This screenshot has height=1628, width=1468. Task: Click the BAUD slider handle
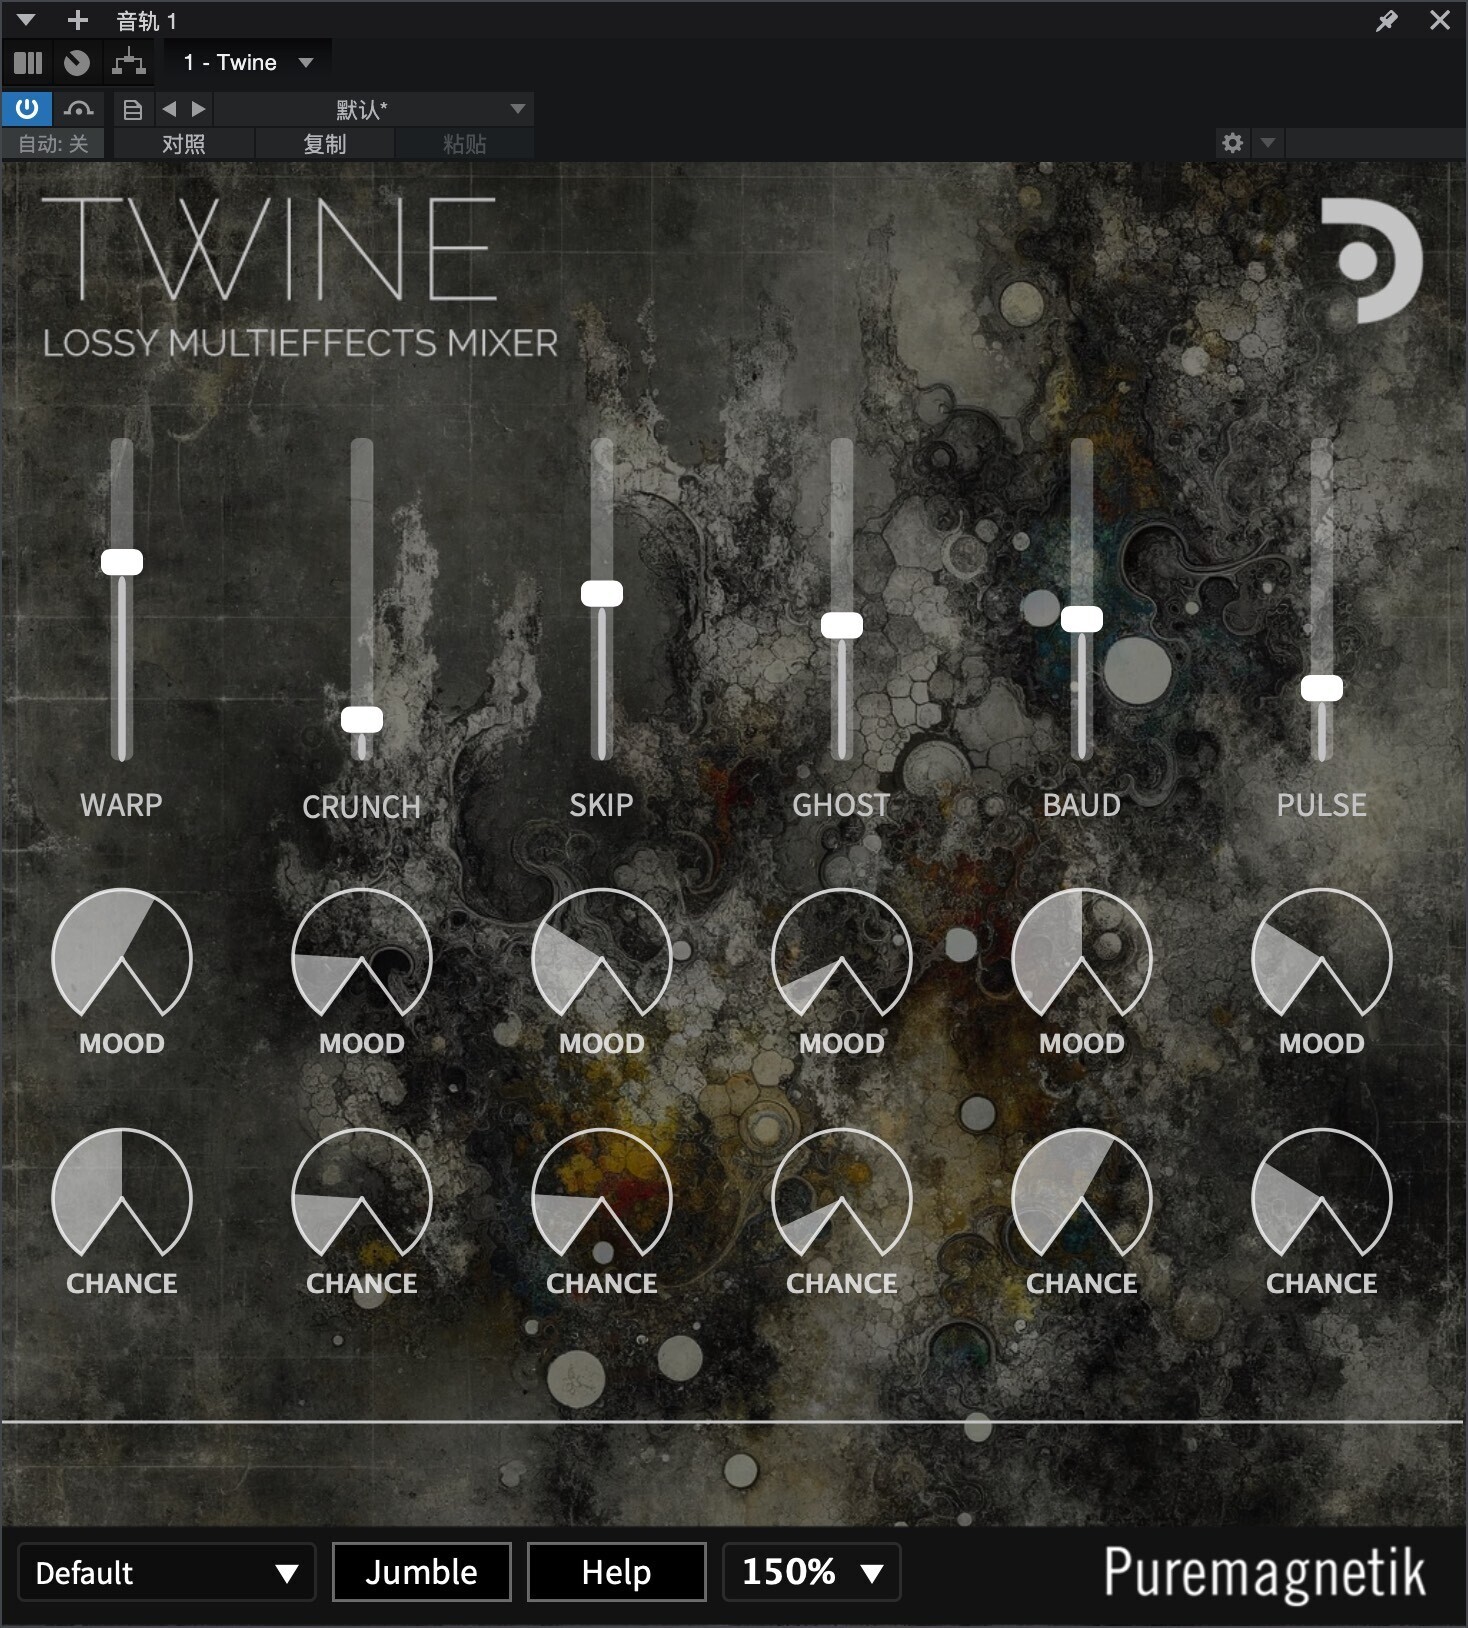click(x=1082, y=620)
